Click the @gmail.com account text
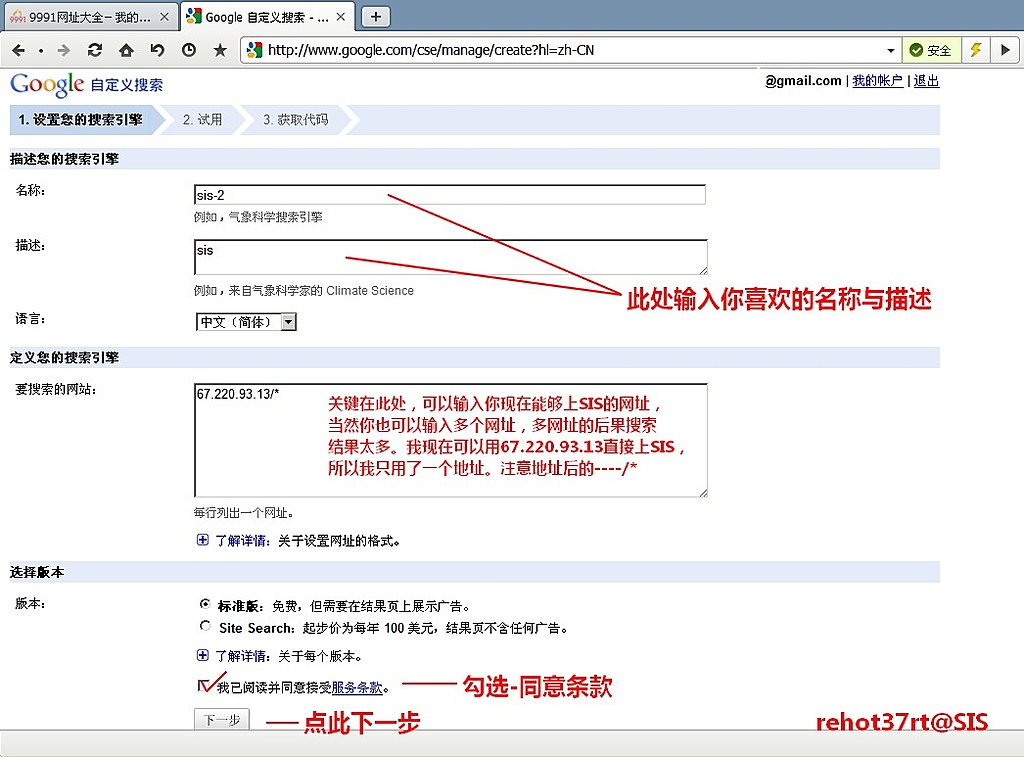The image size is (1024, 757). click(x=803, y=80)
